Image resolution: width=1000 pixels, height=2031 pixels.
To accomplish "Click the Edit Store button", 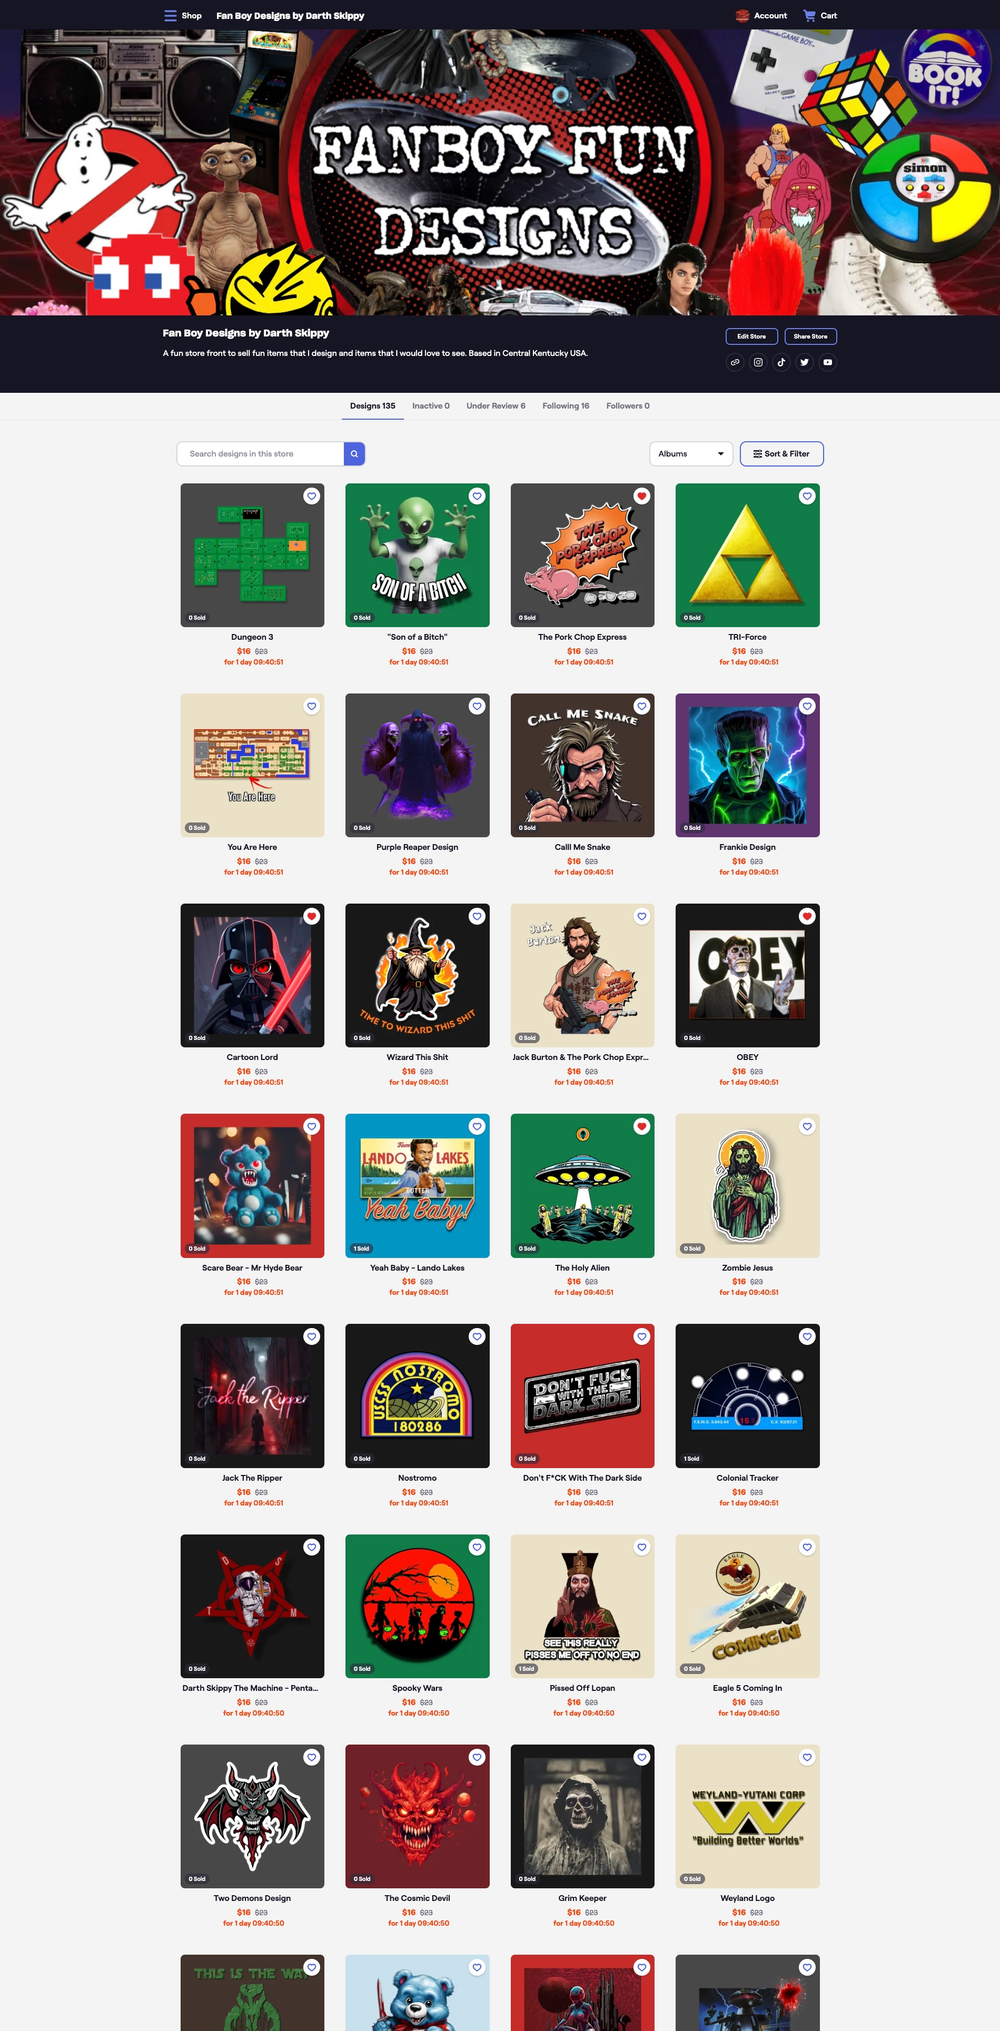I will (x=751, y=336).
